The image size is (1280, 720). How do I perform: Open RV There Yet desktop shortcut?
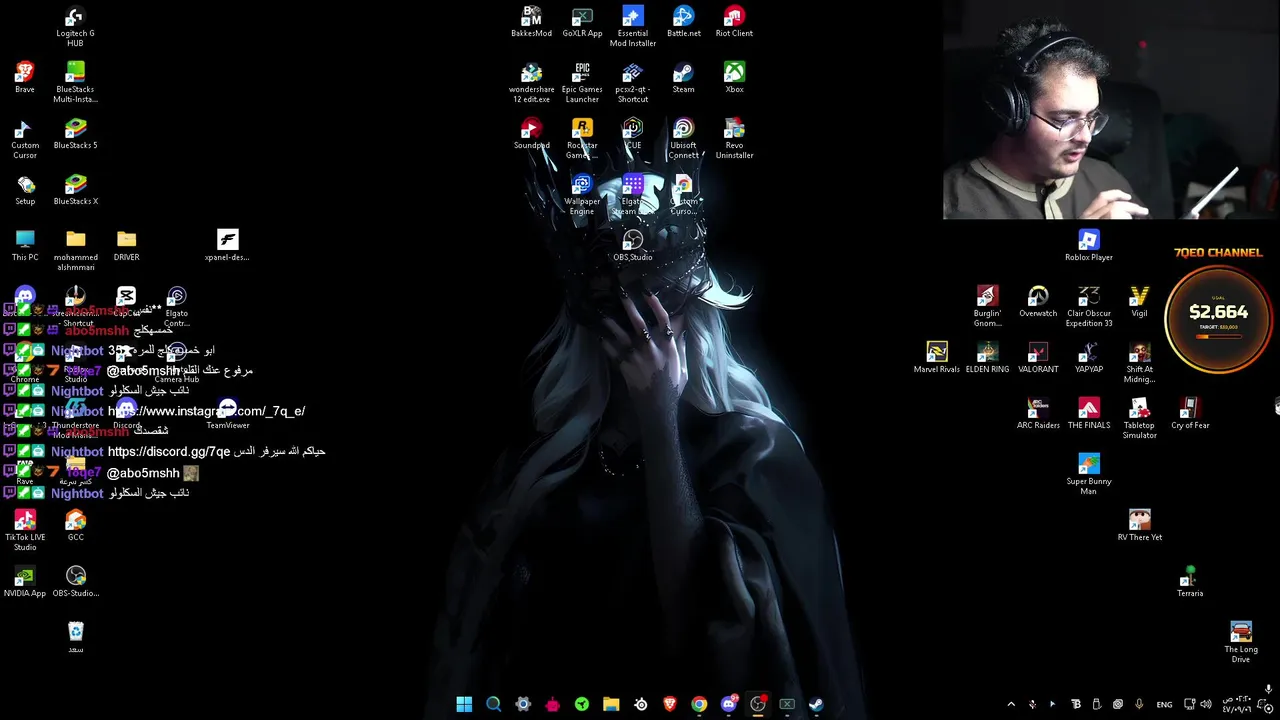(1139, 526)
